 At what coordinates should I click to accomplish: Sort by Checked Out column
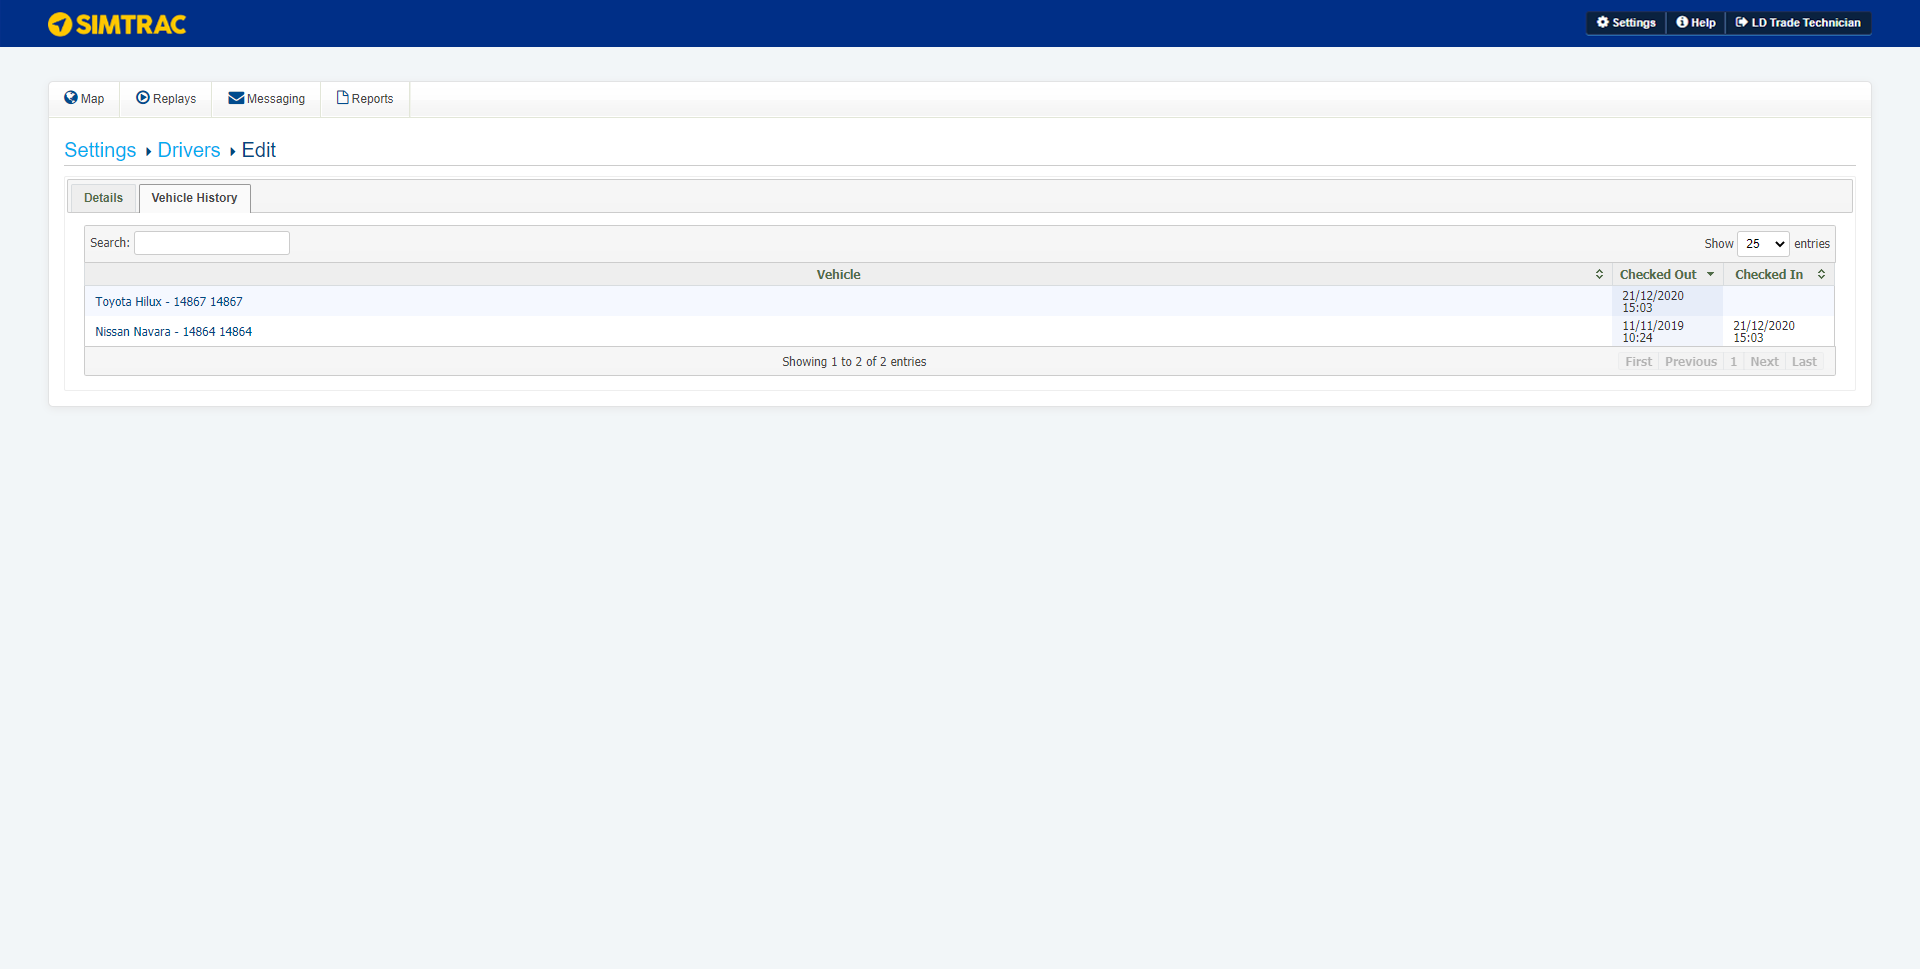coord(1667,274)
